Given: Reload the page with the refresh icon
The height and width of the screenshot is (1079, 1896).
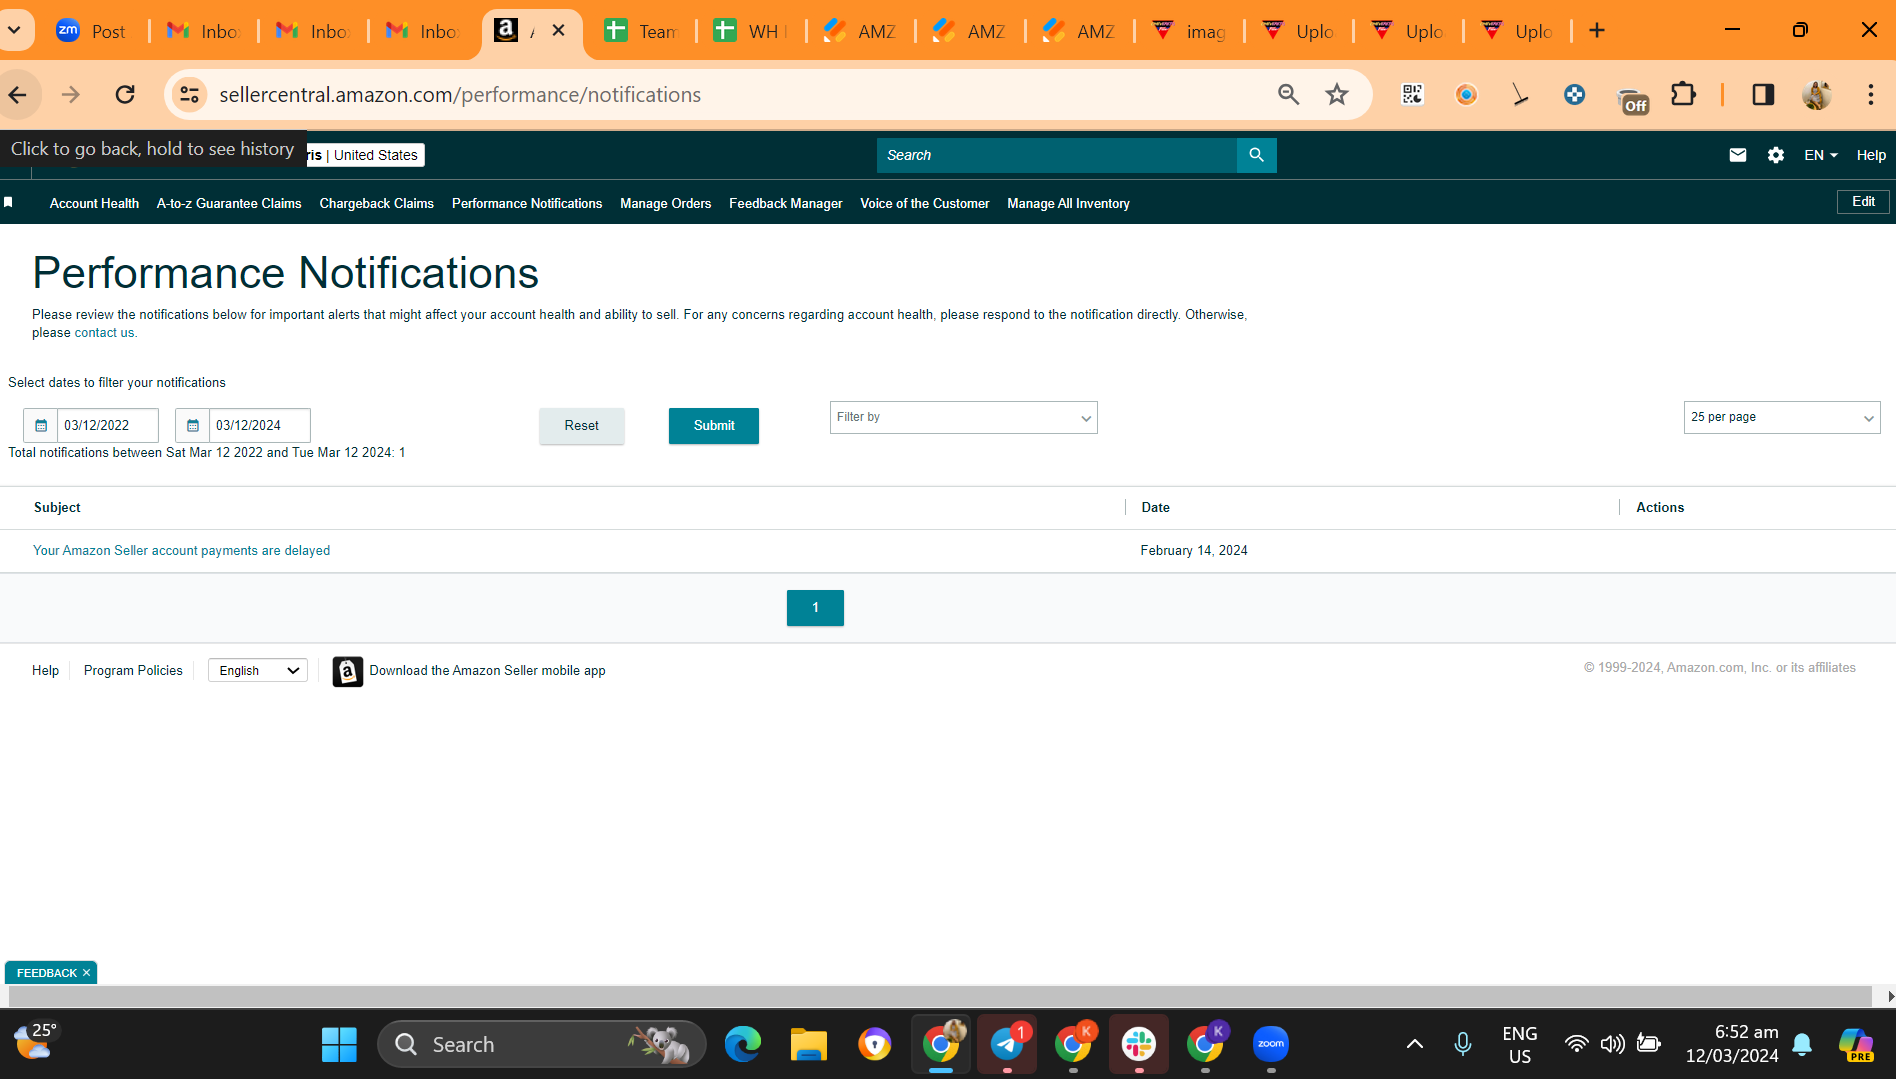Looking at the screenshot, I should tap(125, 95).
